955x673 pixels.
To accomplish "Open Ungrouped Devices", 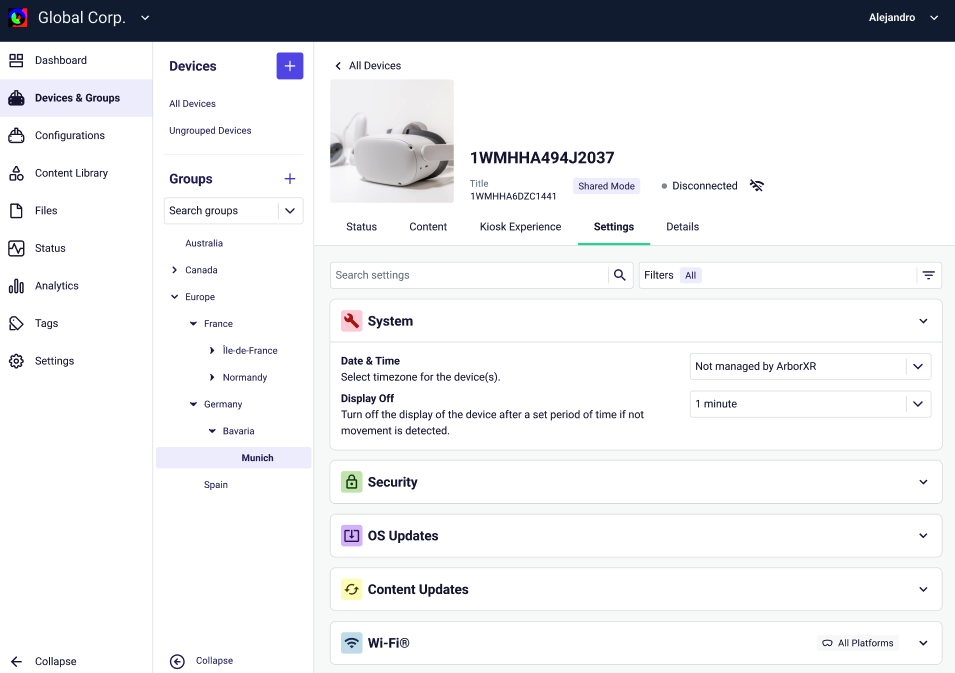I will (210, 130).
